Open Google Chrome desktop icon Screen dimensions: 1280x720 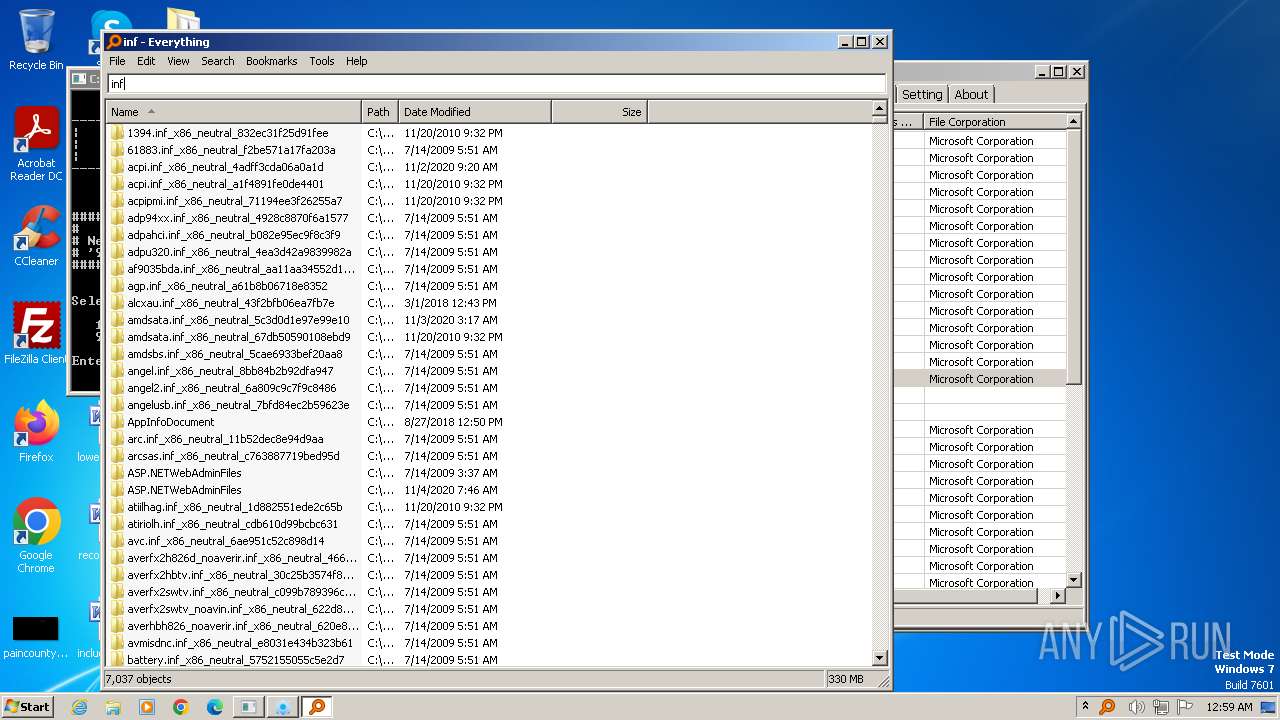click(x=36, y=535)
